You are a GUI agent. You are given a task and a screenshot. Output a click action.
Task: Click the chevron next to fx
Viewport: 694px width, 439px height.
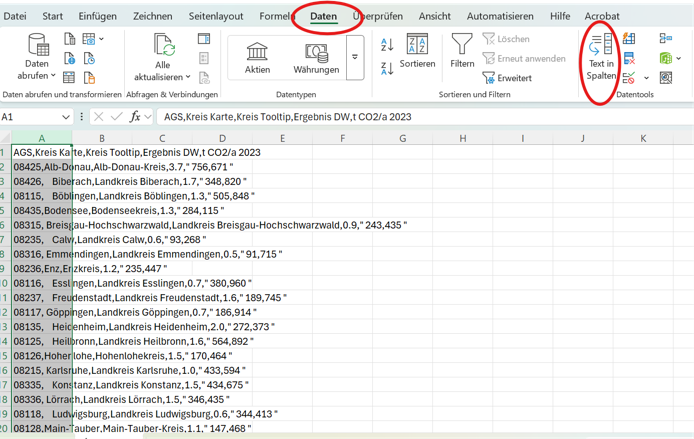(x=148, y=117)
